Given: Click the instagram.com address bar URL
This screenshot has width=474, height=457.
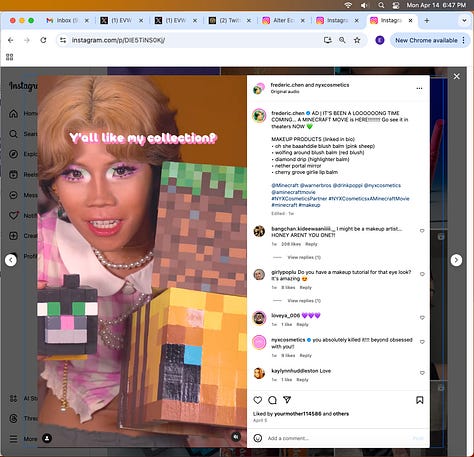Looking at the screenshot, I should (x=118, y=40).
